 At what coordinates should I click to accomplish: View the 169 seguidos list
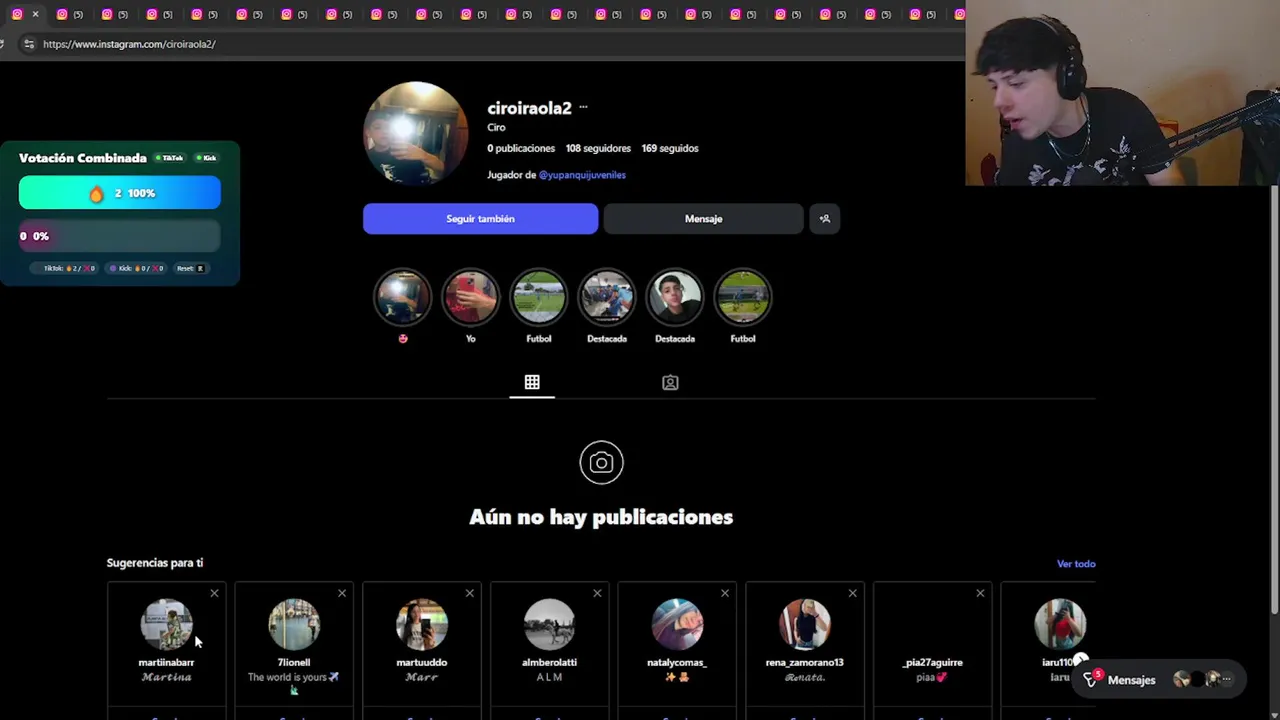pos(670,148)
